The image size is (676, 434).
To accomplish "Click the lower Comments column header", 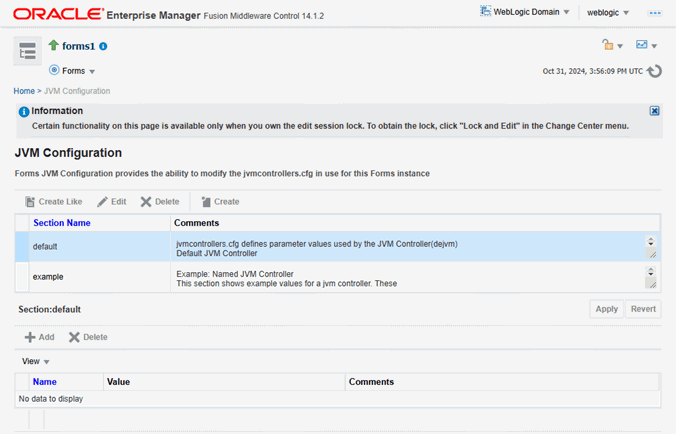I will click(x=371, y=382).
